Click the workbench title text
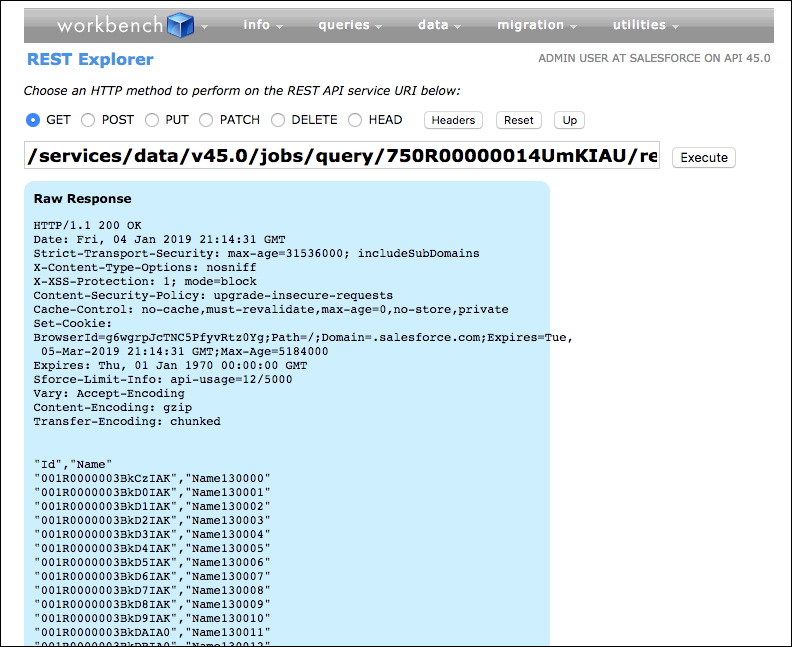 [x=110, y=25]
